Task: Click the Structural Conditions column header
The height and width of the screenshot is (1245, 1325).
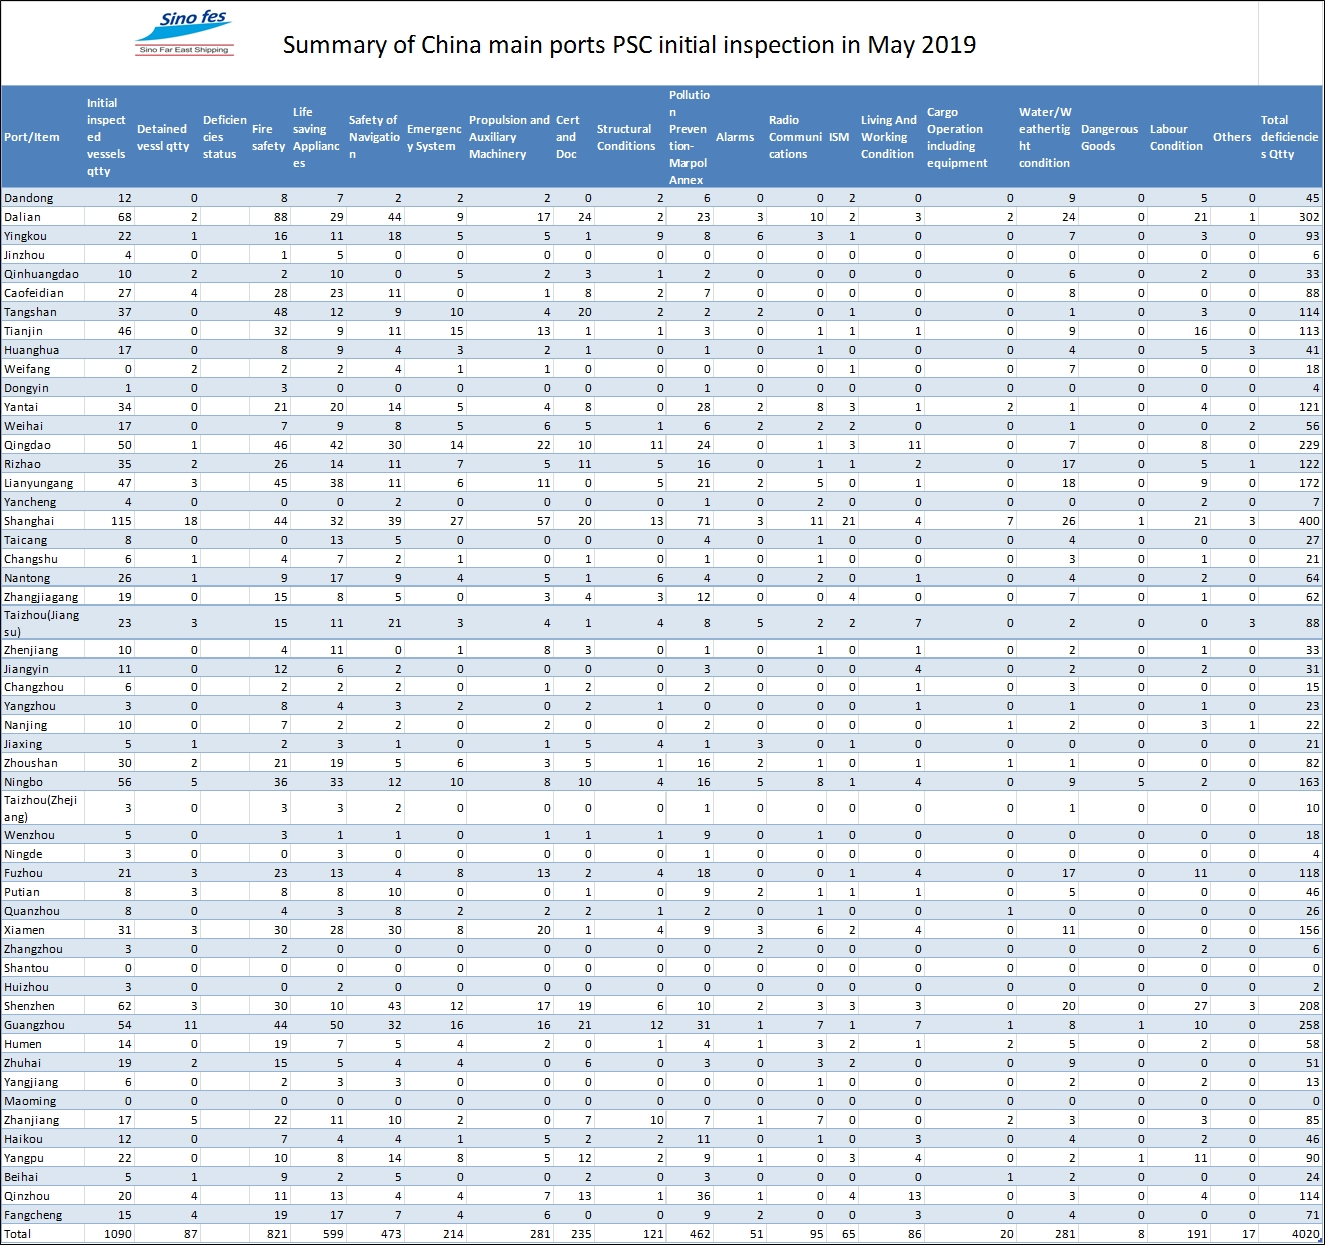Action: (626, 137)
